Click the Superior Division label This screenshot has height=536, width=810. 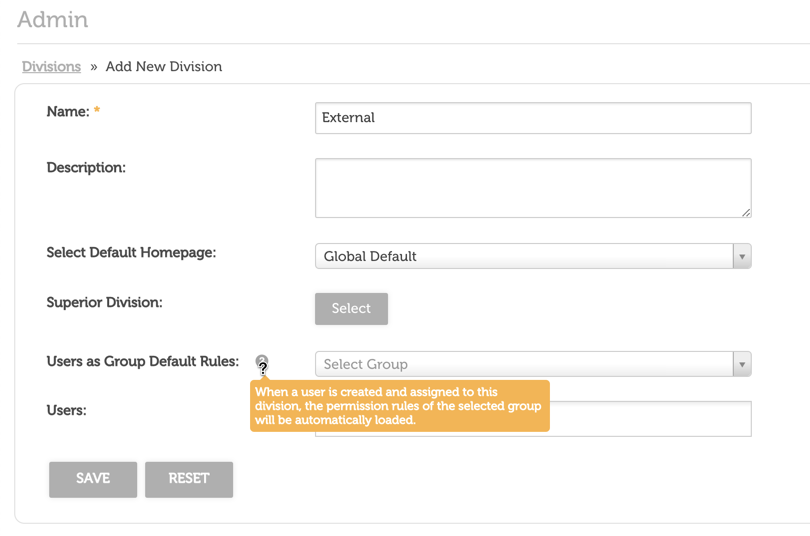(x=104, y=302)
